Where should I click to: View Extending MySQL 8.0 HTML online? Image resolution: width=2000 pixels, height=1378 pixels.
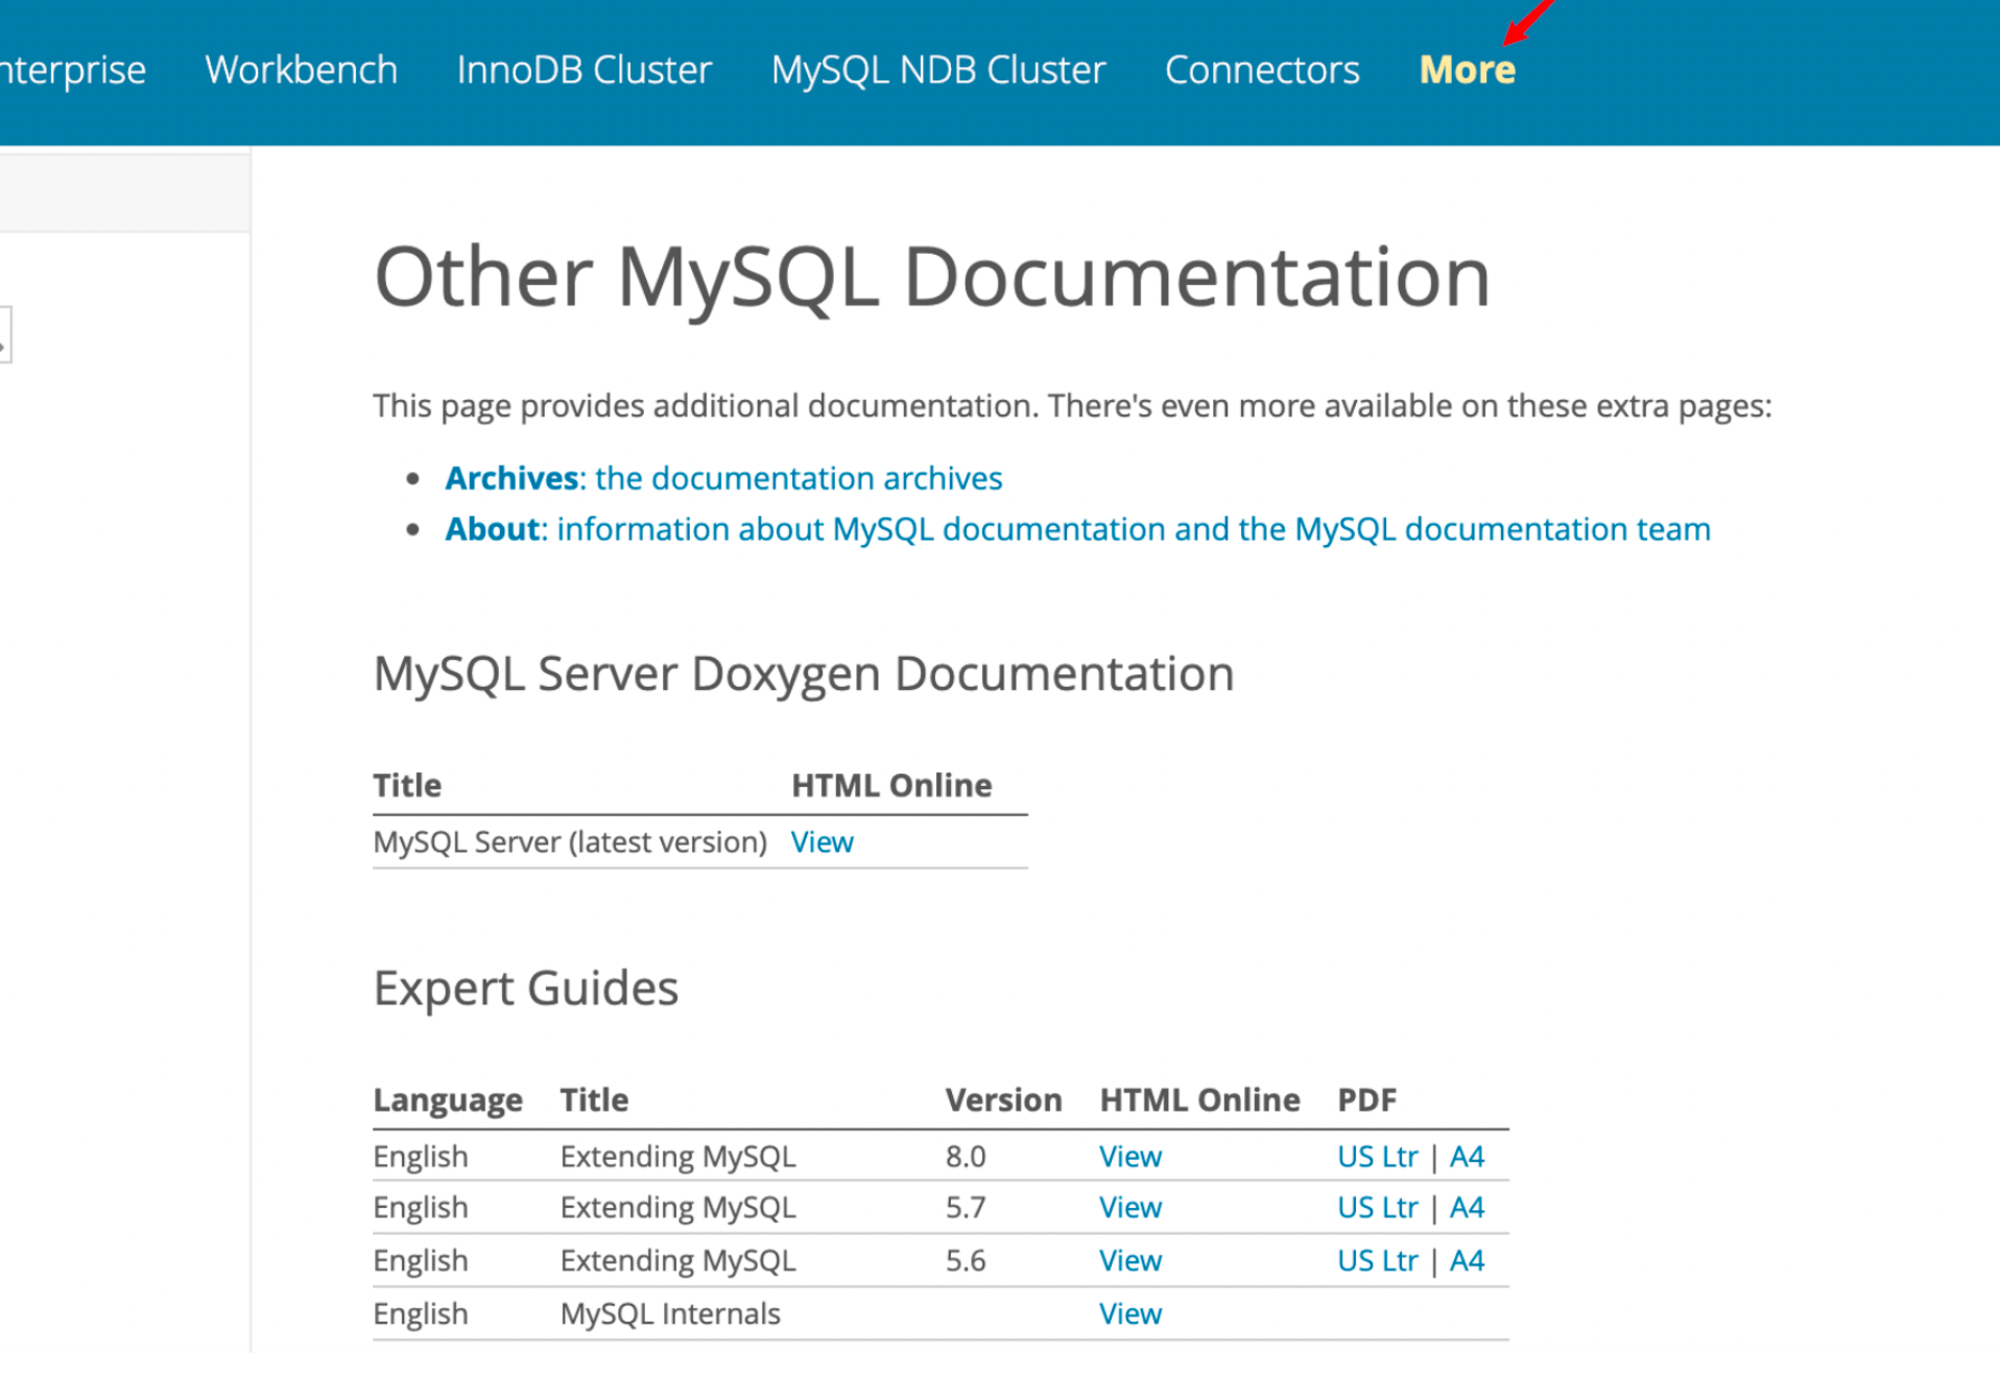[1130, 1156]
